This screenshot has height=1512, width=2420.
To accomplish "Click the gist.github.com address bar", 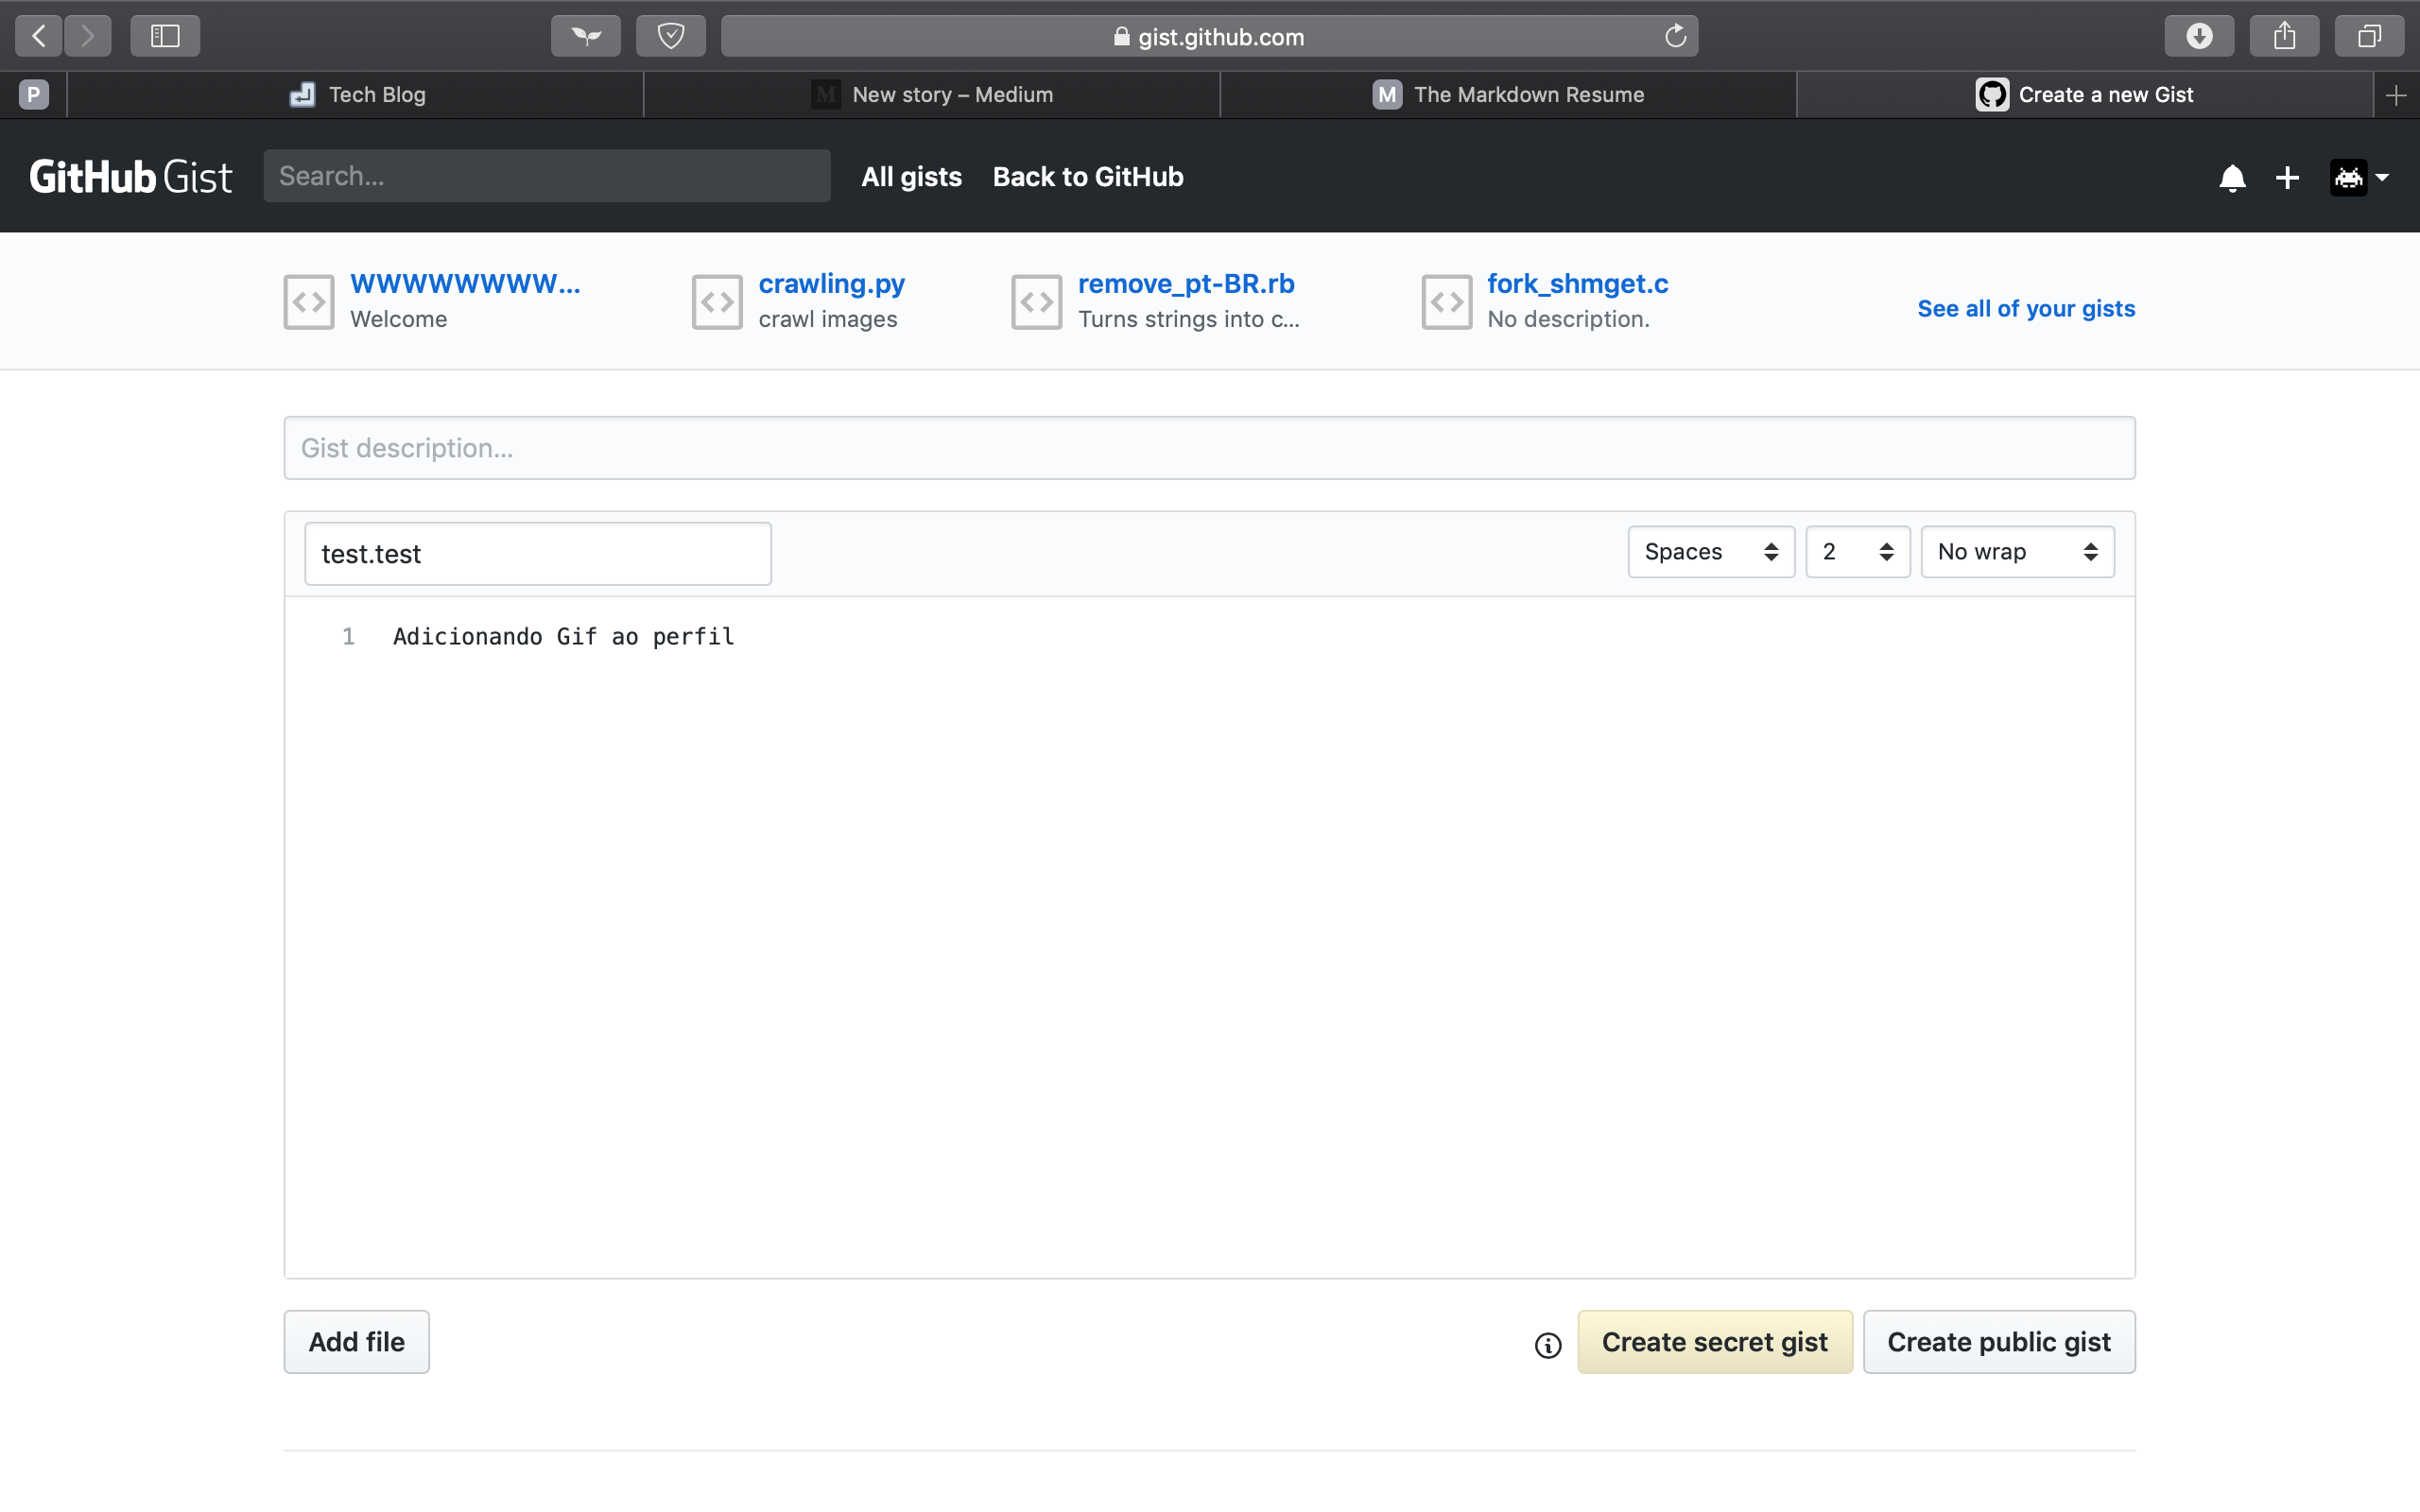I will (x=1209, y=36).
